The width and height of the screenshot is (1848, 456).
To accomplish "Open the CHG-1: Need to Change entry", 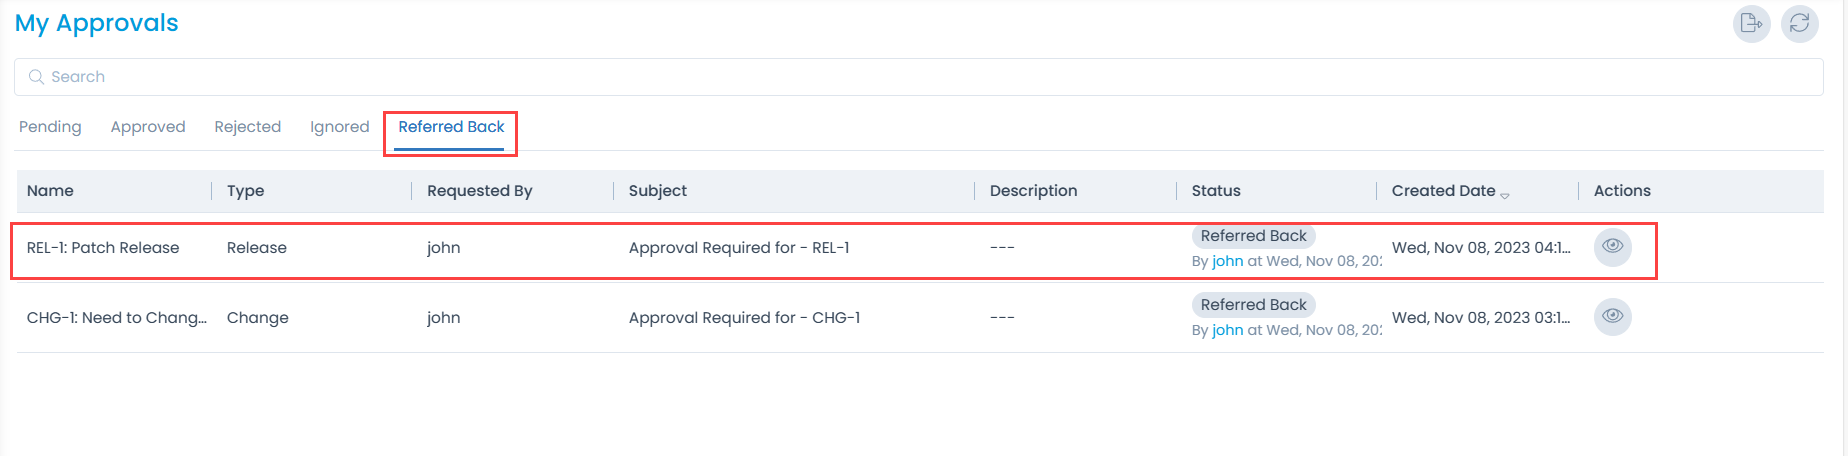I will pyautogui.click(x=116, y=318).
